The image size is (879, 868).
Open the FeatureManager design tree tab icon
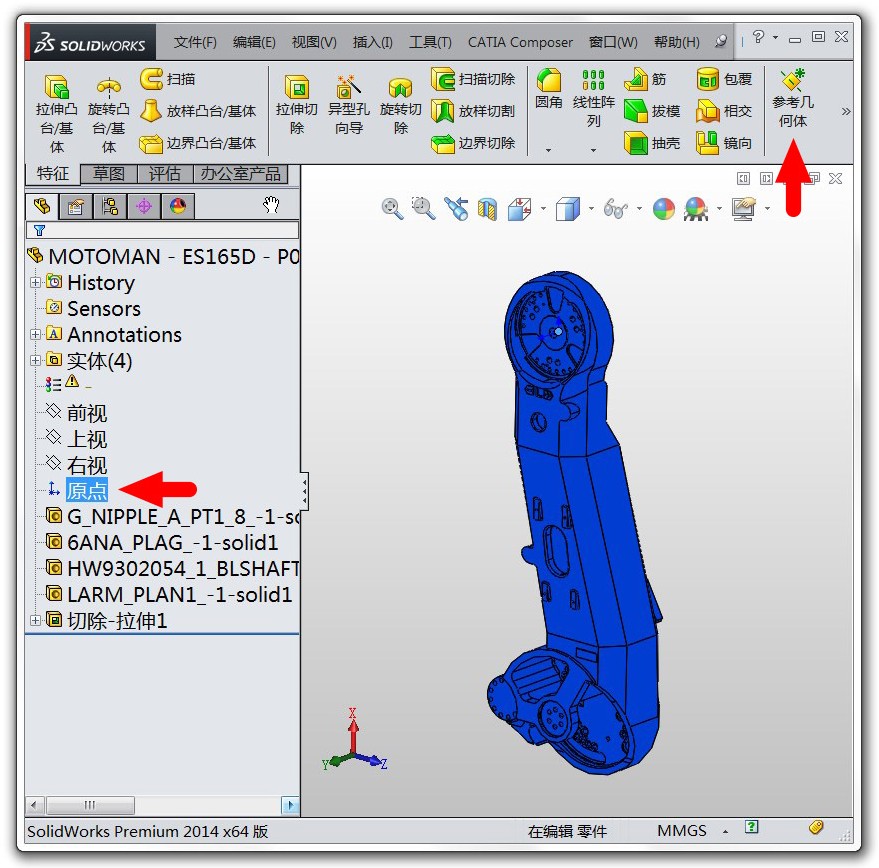pyautogui.click(x=42, y=206)
